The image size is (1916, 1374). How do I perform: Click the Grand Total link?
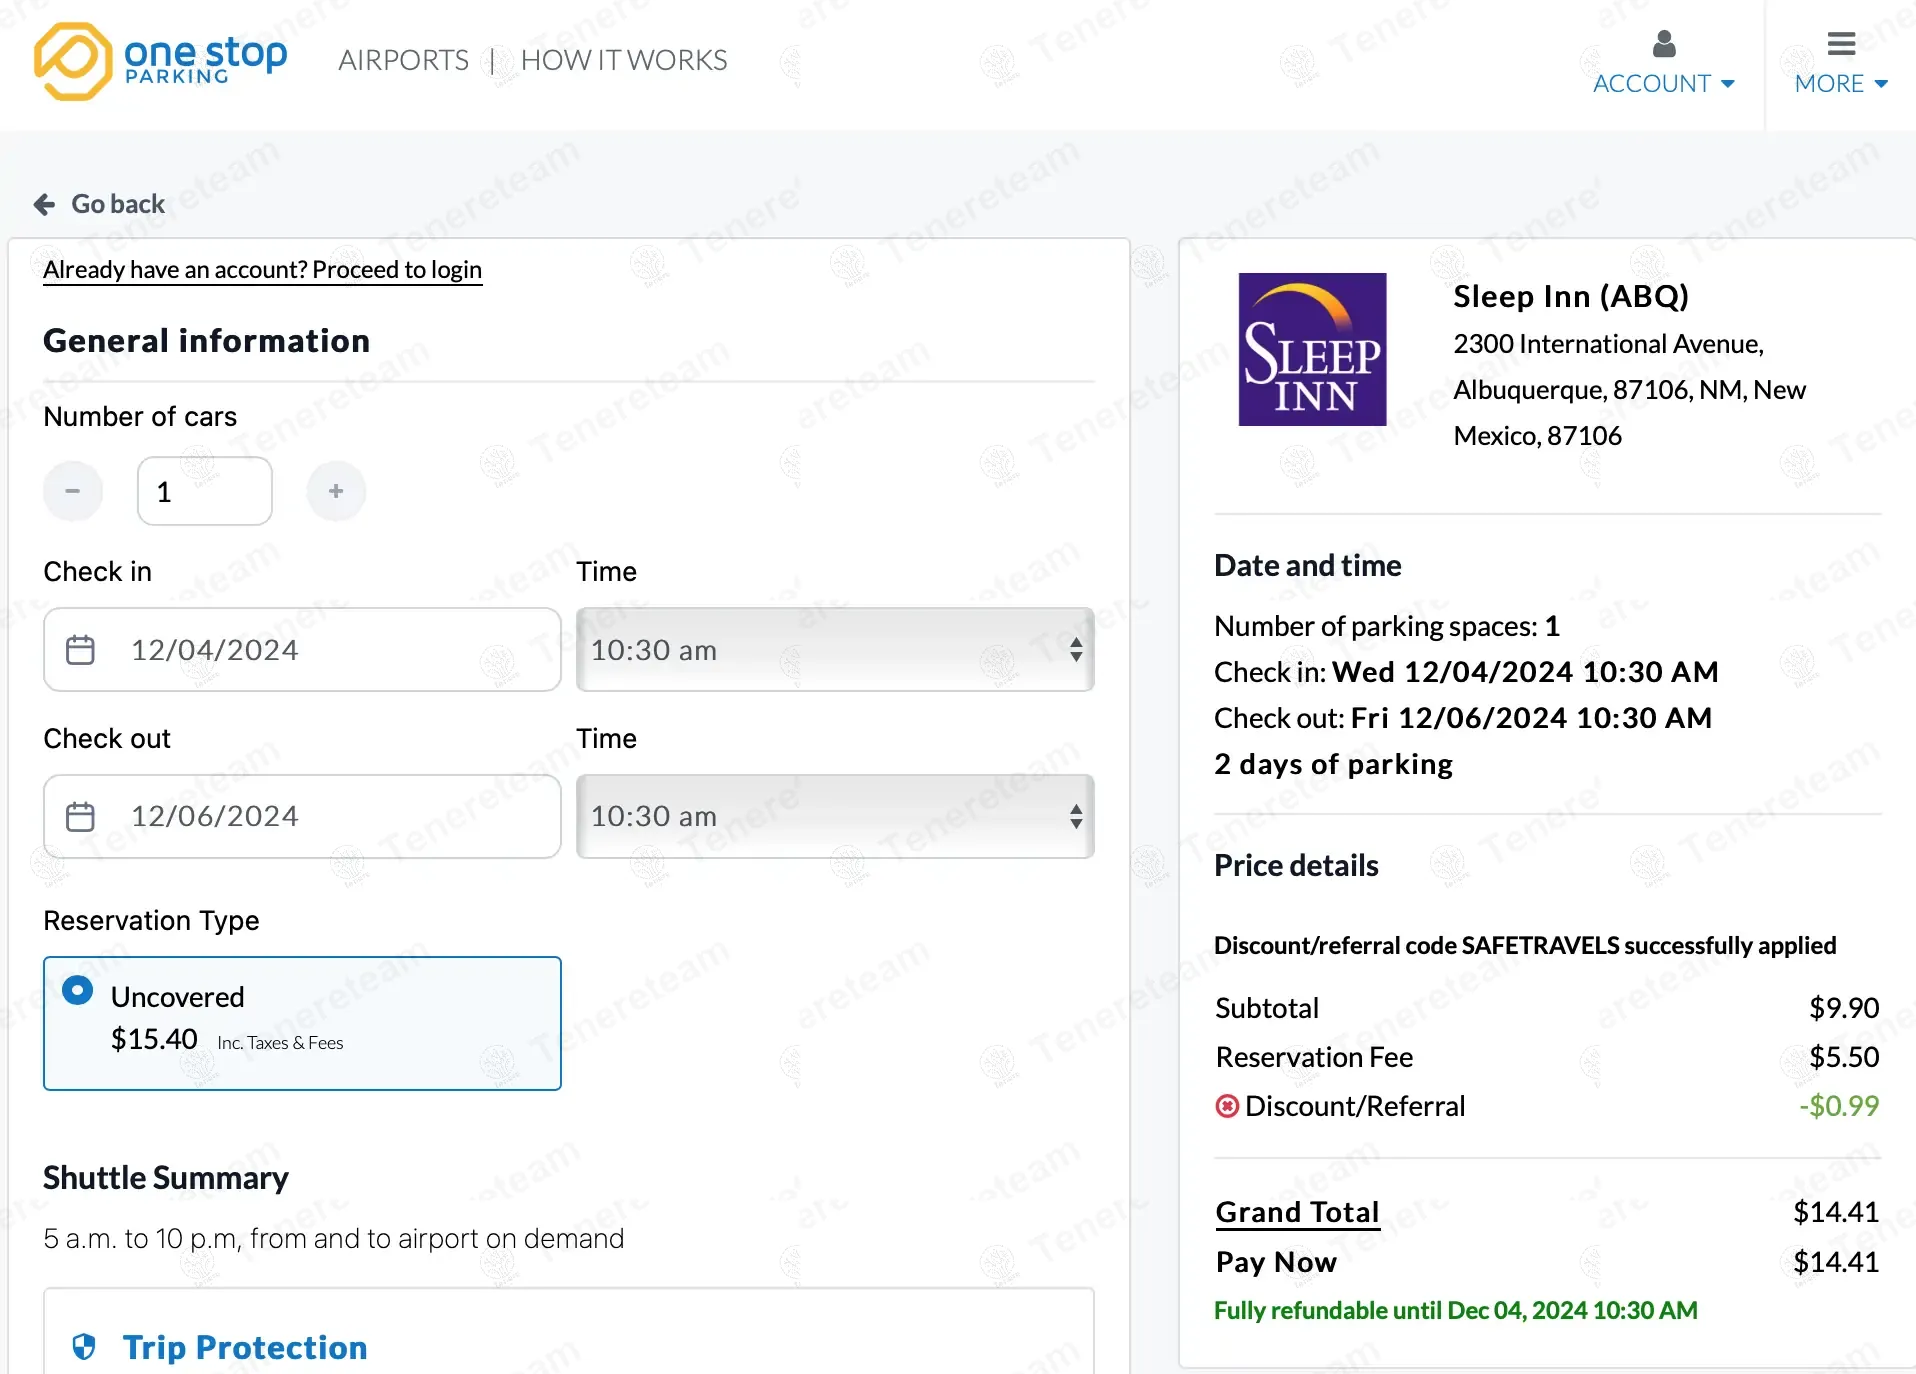click(x=1297, y=1212)
